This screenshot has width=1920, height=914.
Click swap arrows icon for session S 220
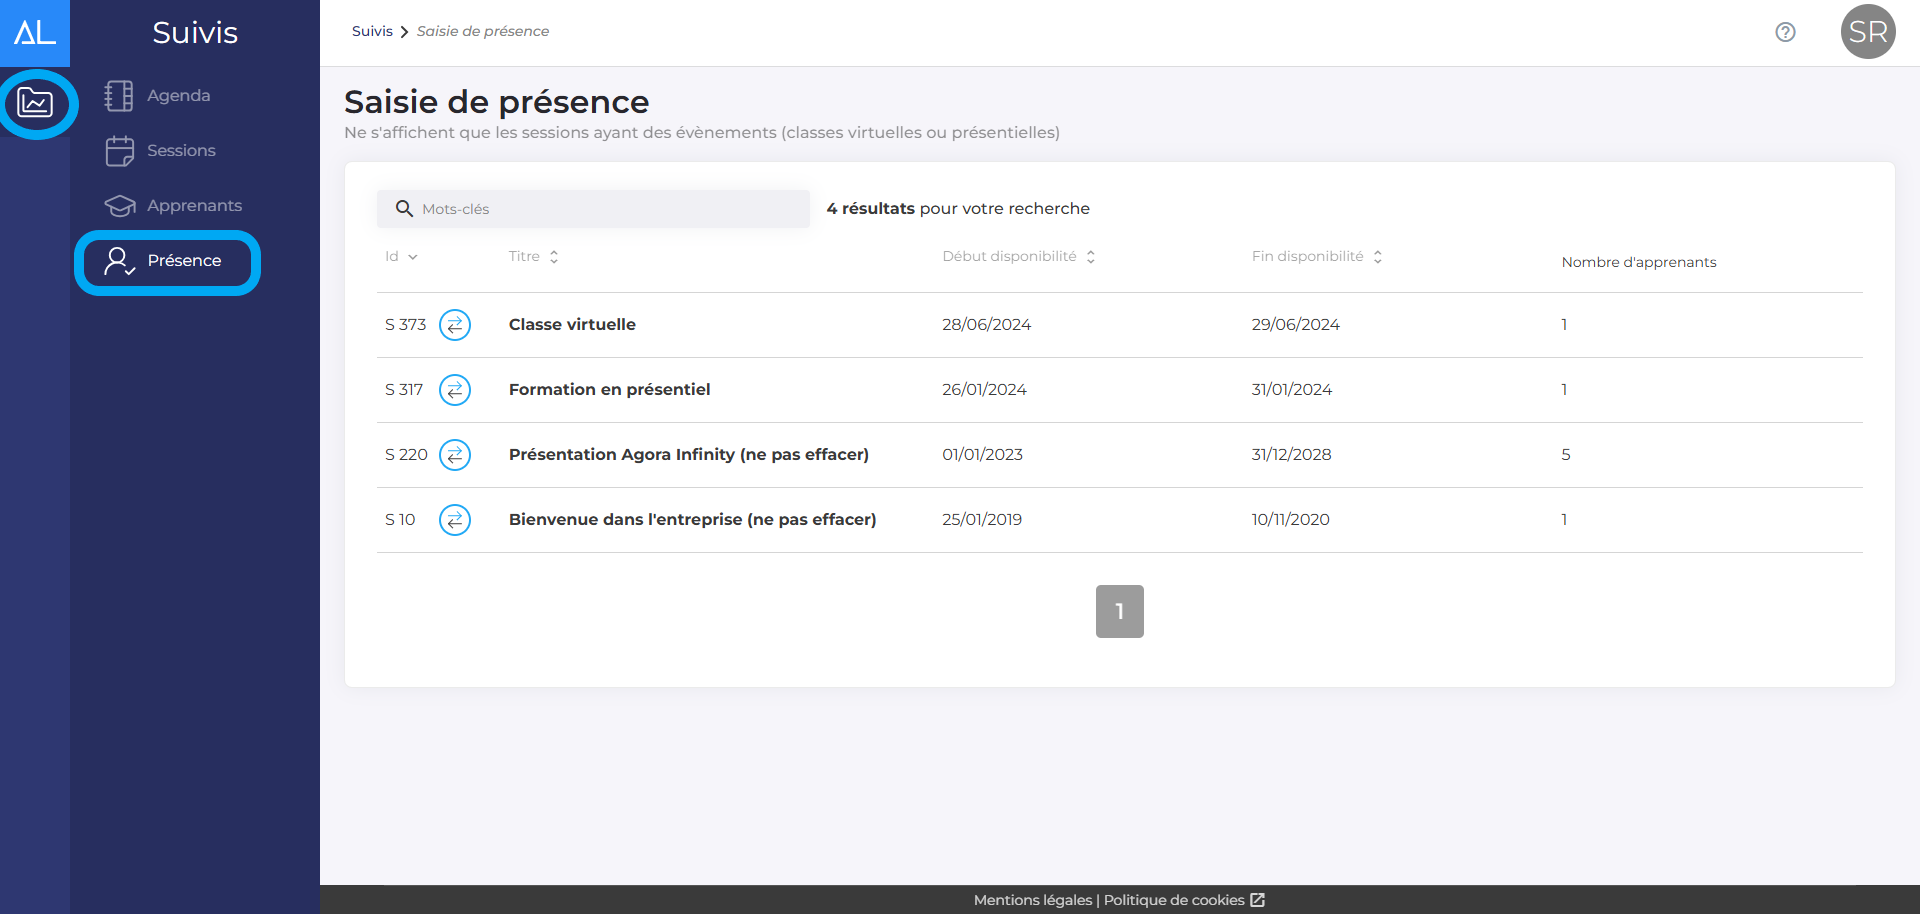pyautogui.click(x=455, y=454)
